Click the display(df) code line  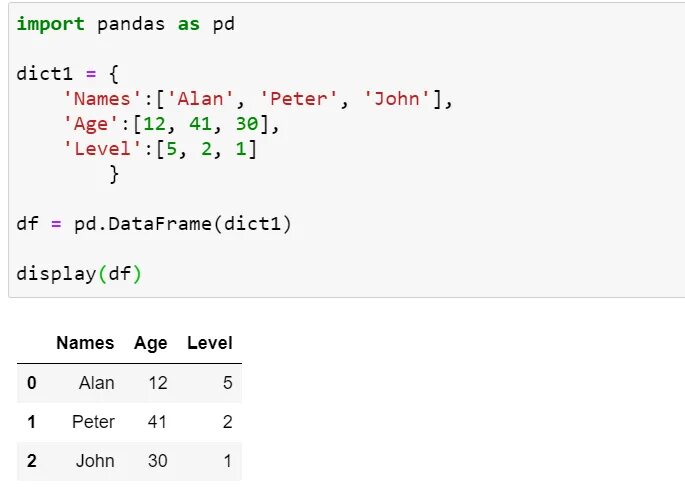(79, 272)
